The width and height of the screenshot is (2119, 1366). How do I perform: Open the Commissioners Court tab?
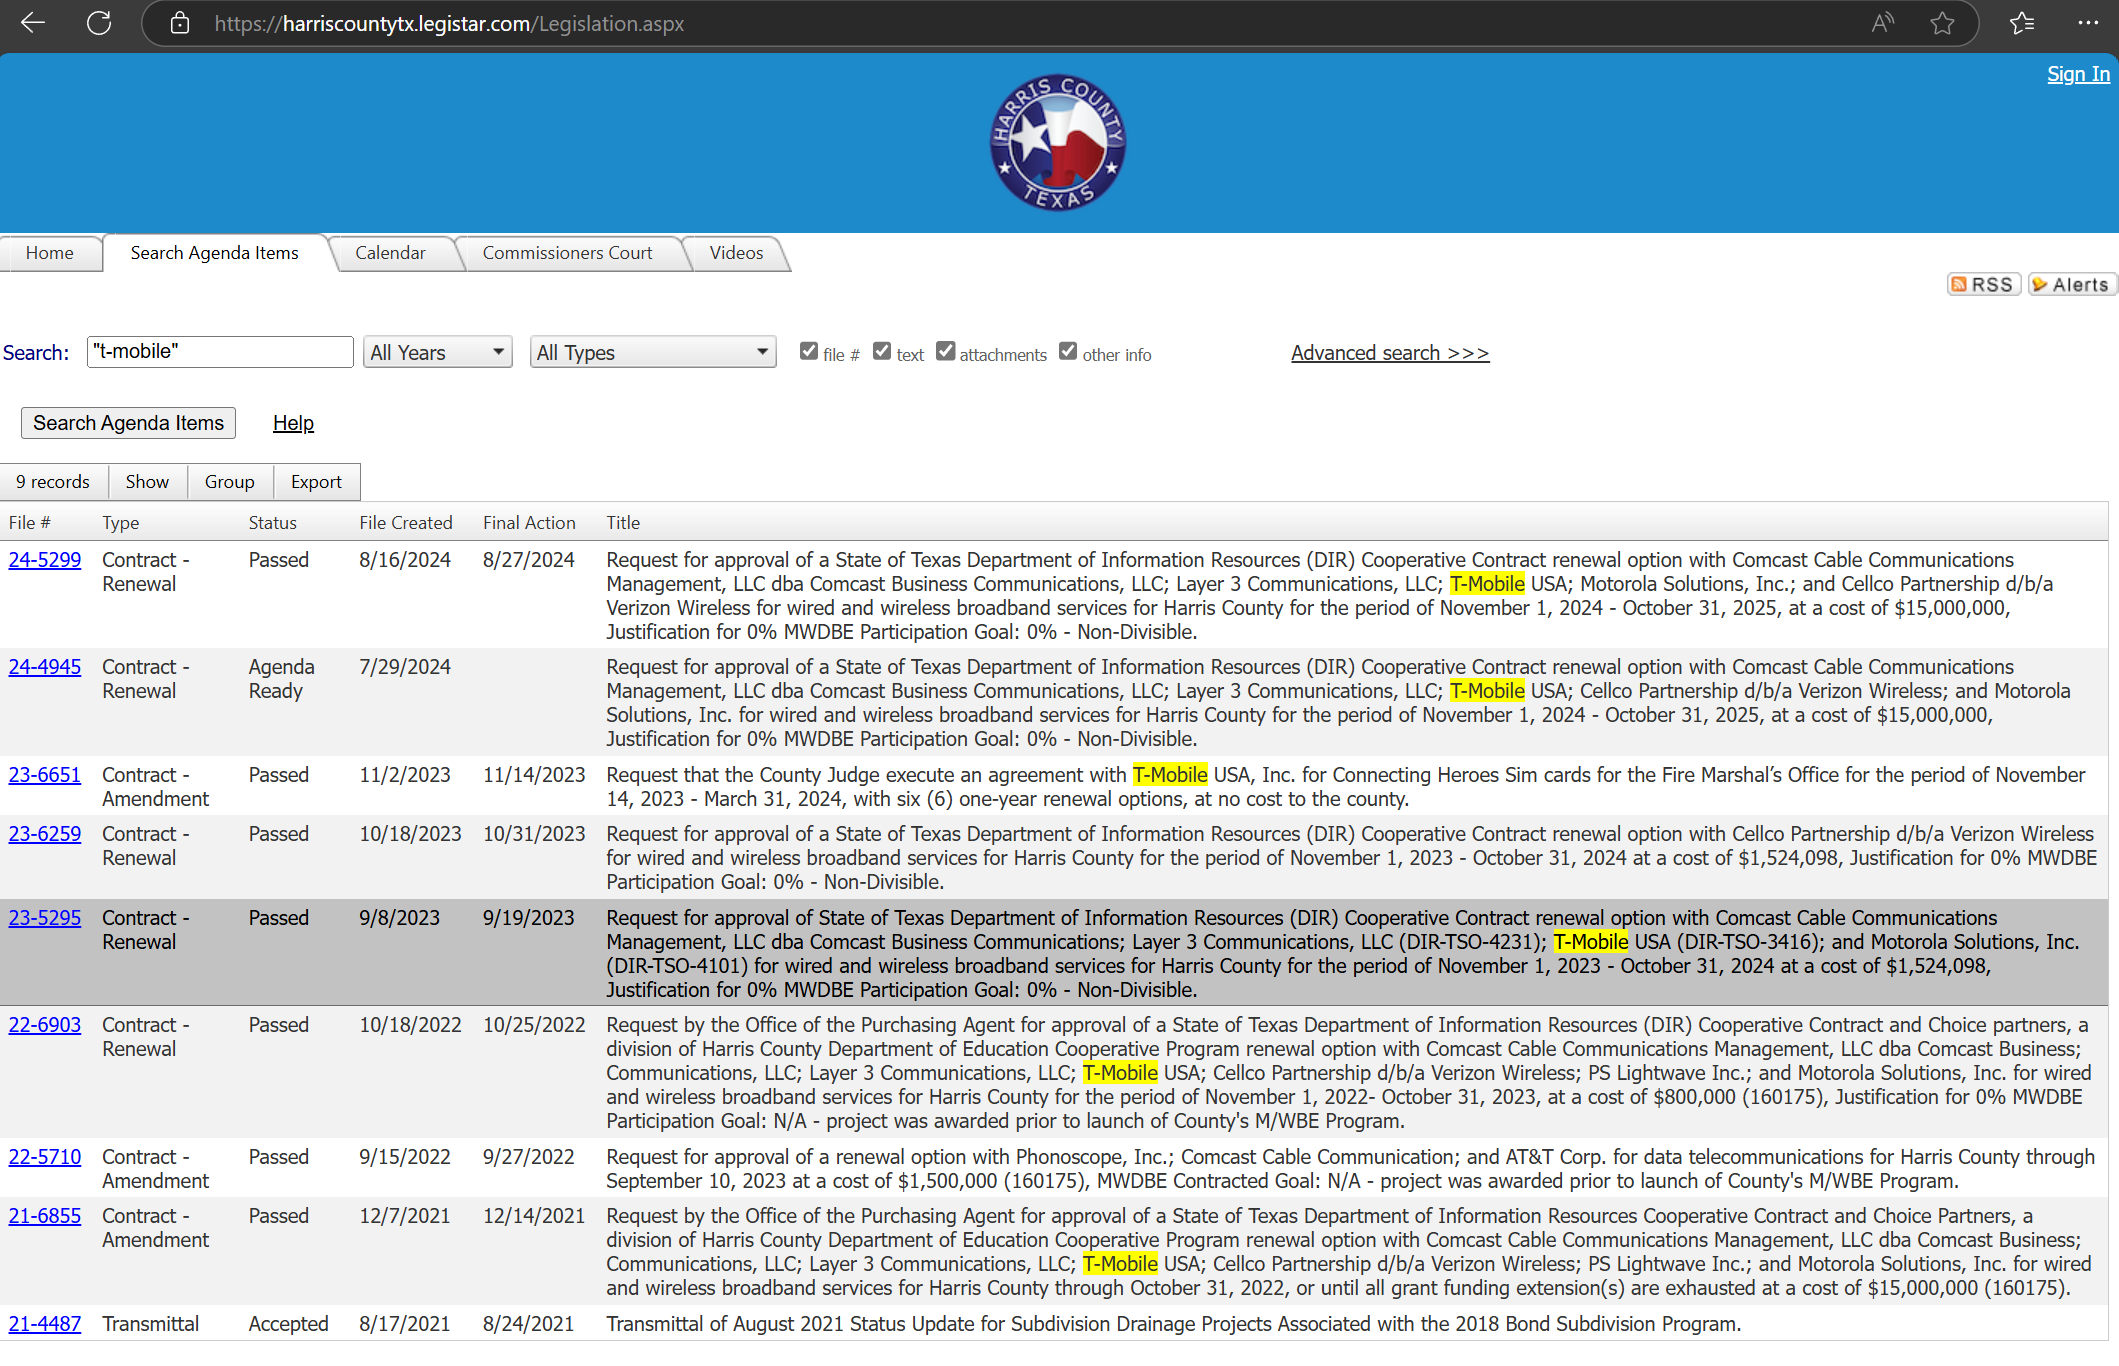[x=567, y=253]
